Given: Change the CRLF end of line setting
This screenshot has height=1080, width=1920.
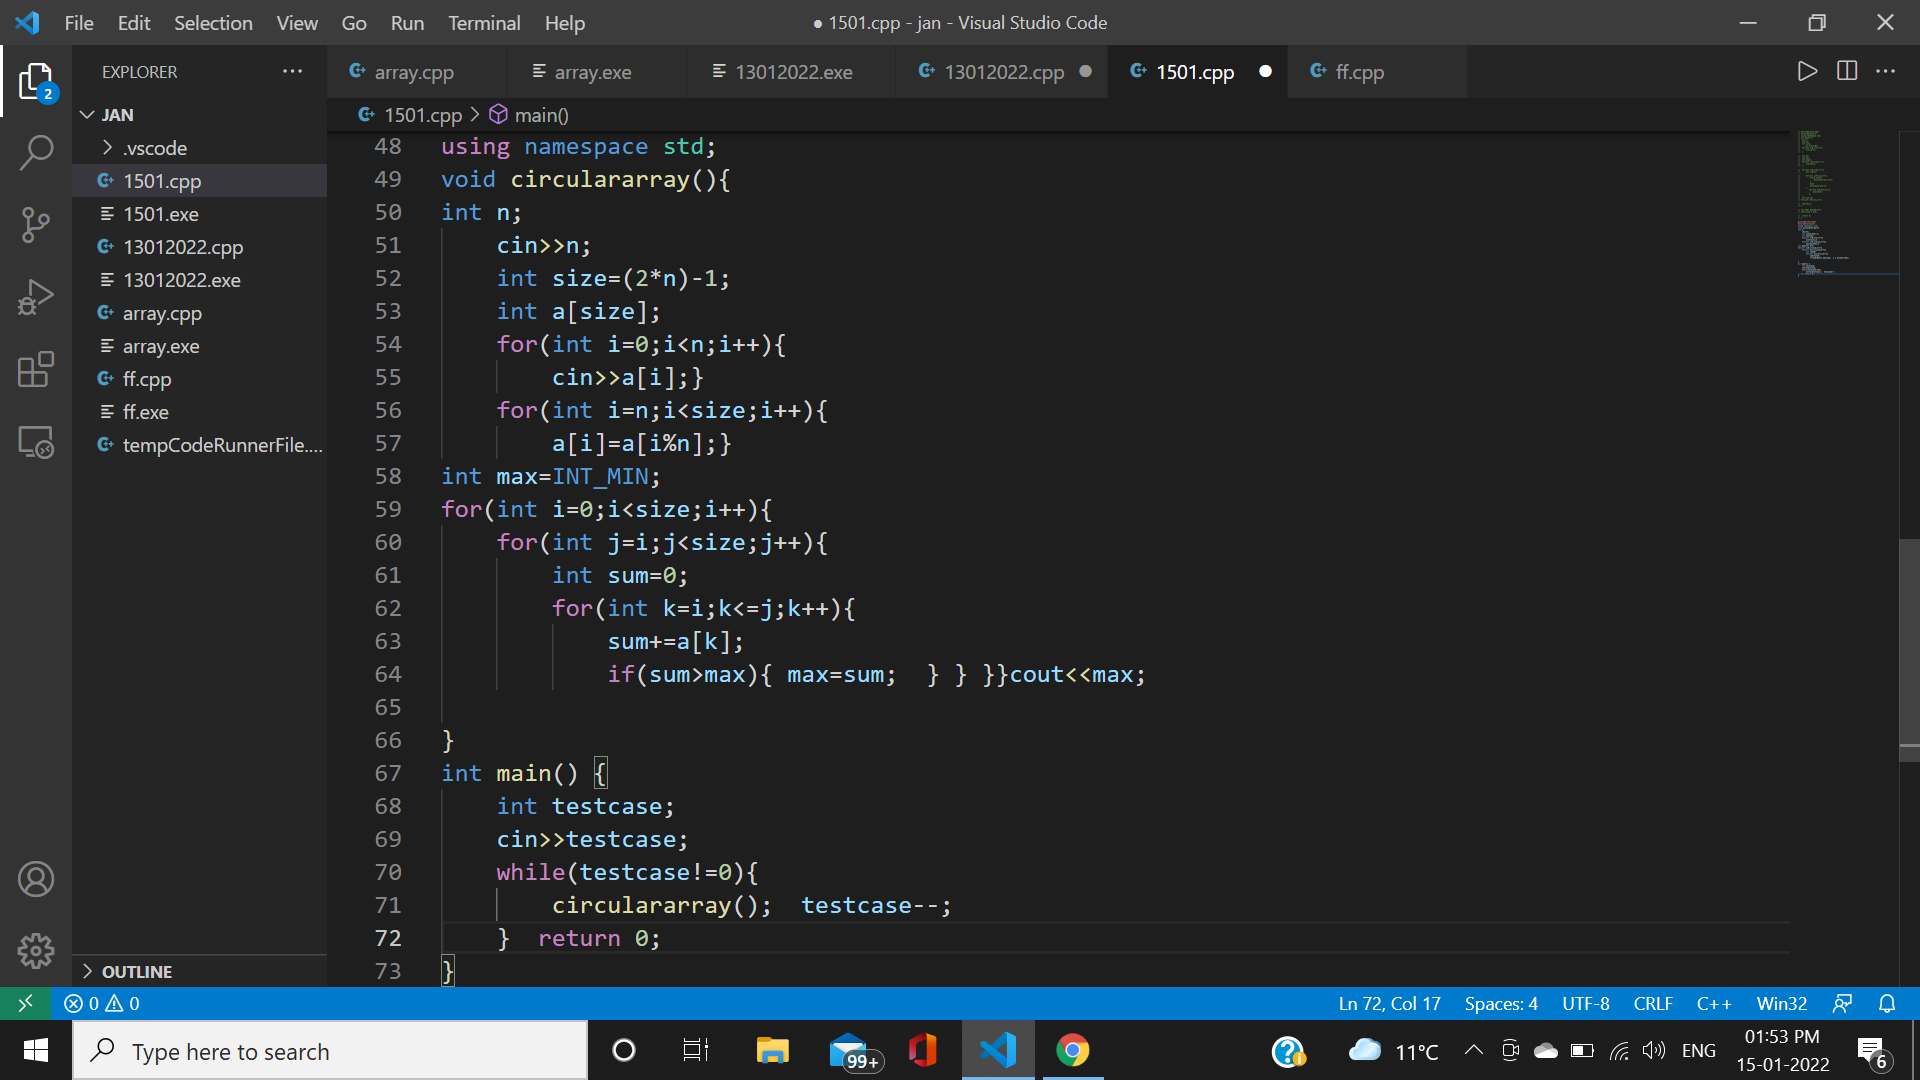Looking at the screenshot, I should pos(1652,1003).
